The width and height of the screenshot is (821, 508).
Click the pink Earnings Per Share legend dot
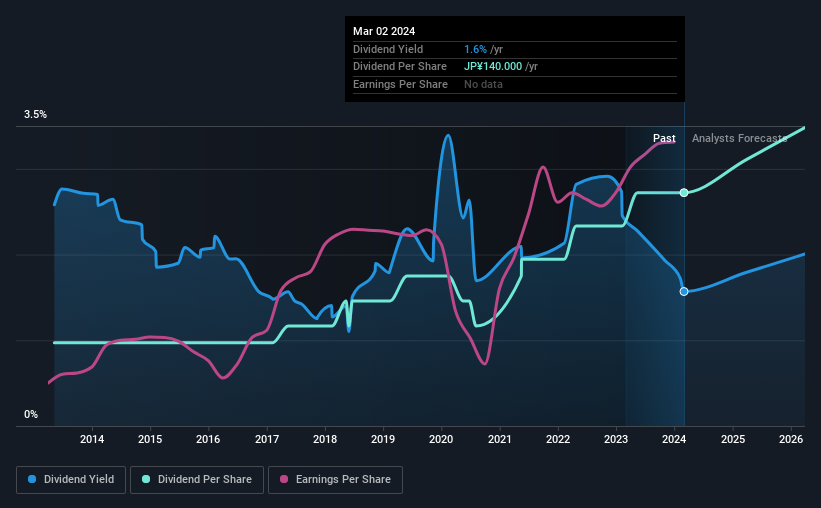tap(284, 479)
